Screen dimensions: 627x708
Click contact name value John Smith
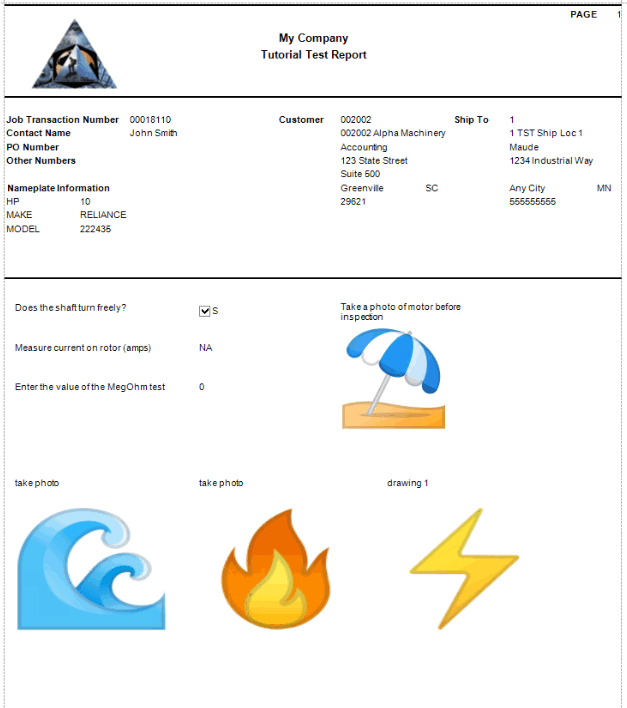coord(153,133)
